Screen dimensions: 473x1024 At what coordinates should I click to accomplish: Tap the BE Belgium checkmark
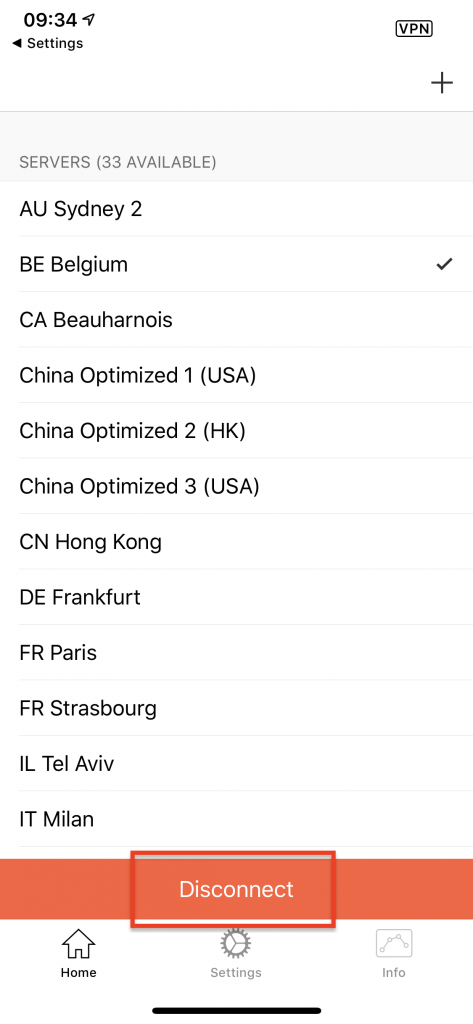pos(444,264)
